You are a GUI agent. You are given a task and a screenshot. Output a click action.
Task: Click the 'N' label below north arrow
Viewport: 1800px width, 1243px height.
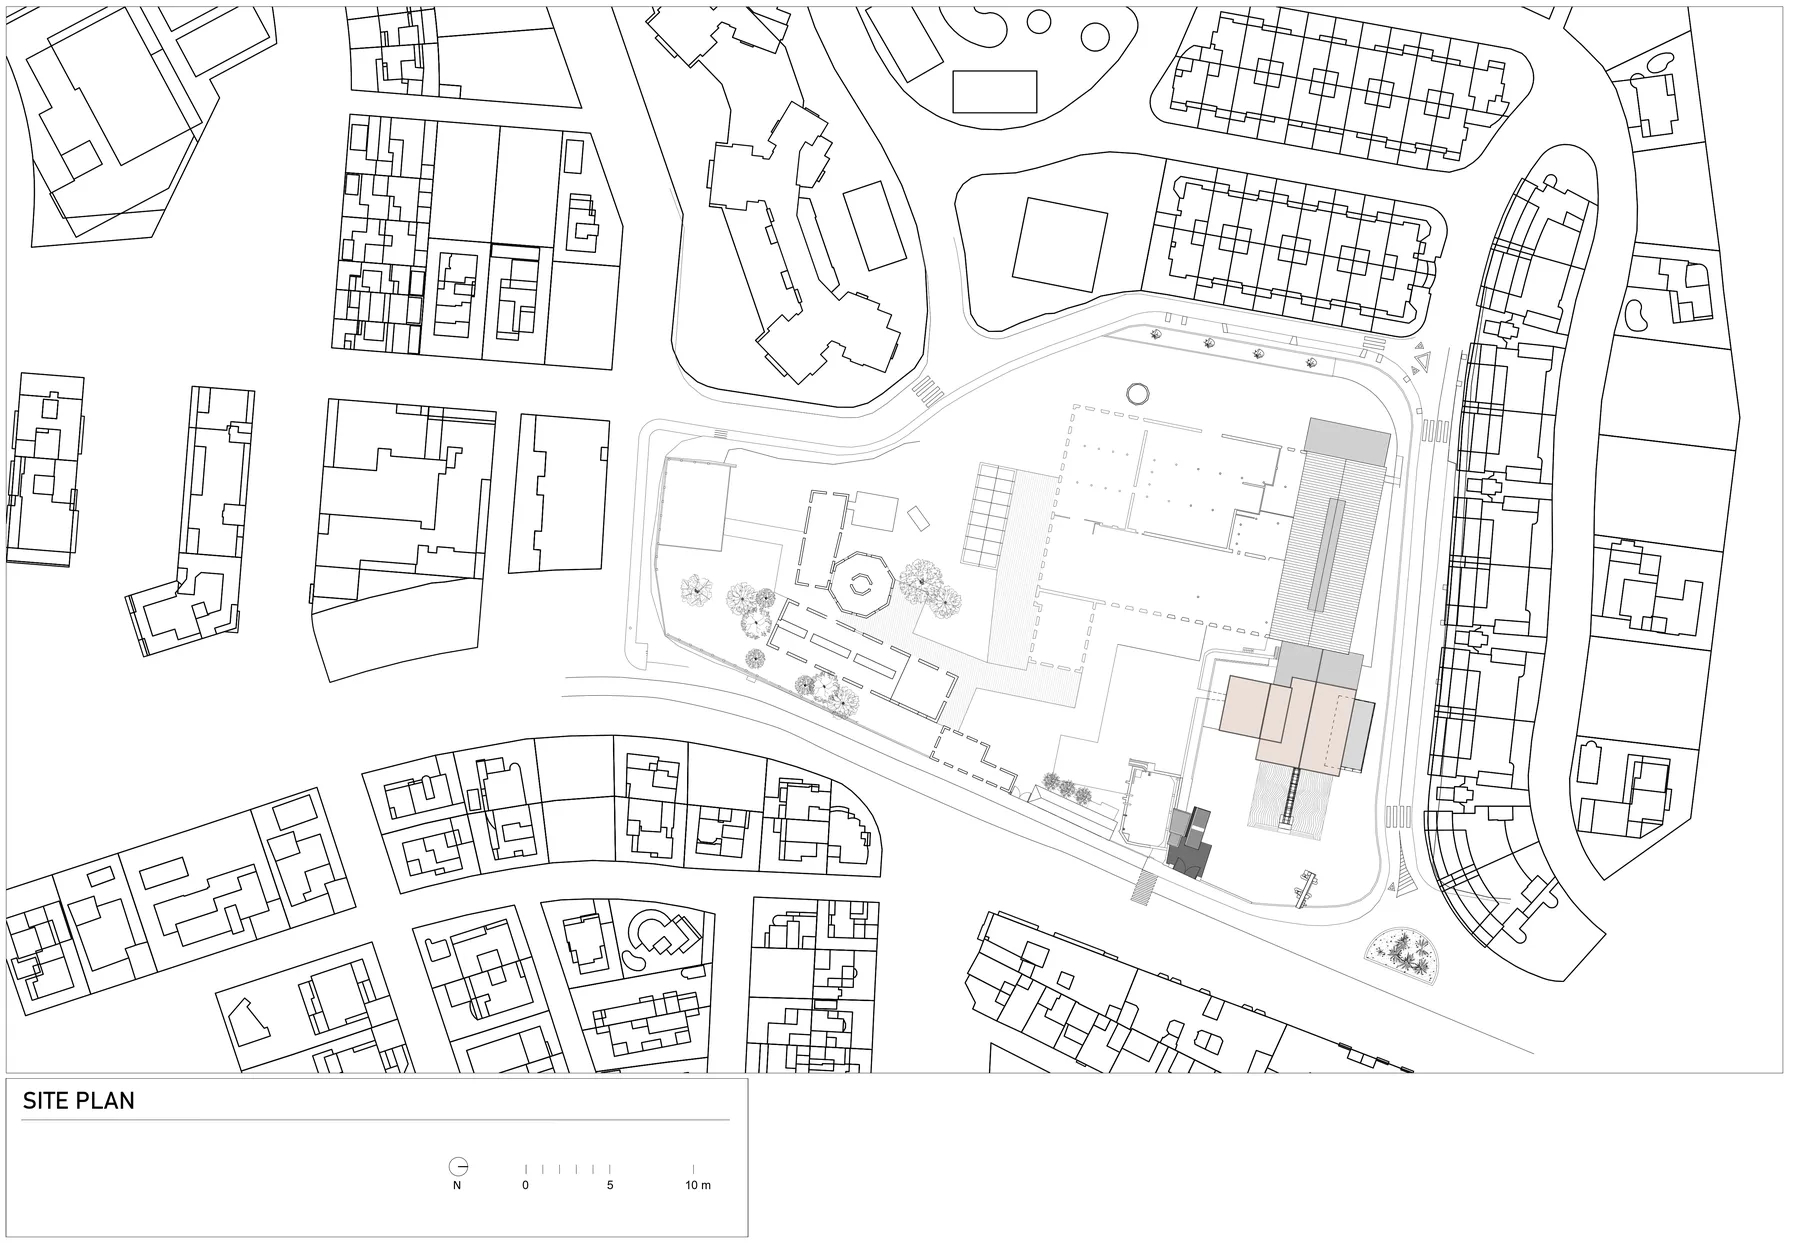[x=457, y=1186]
